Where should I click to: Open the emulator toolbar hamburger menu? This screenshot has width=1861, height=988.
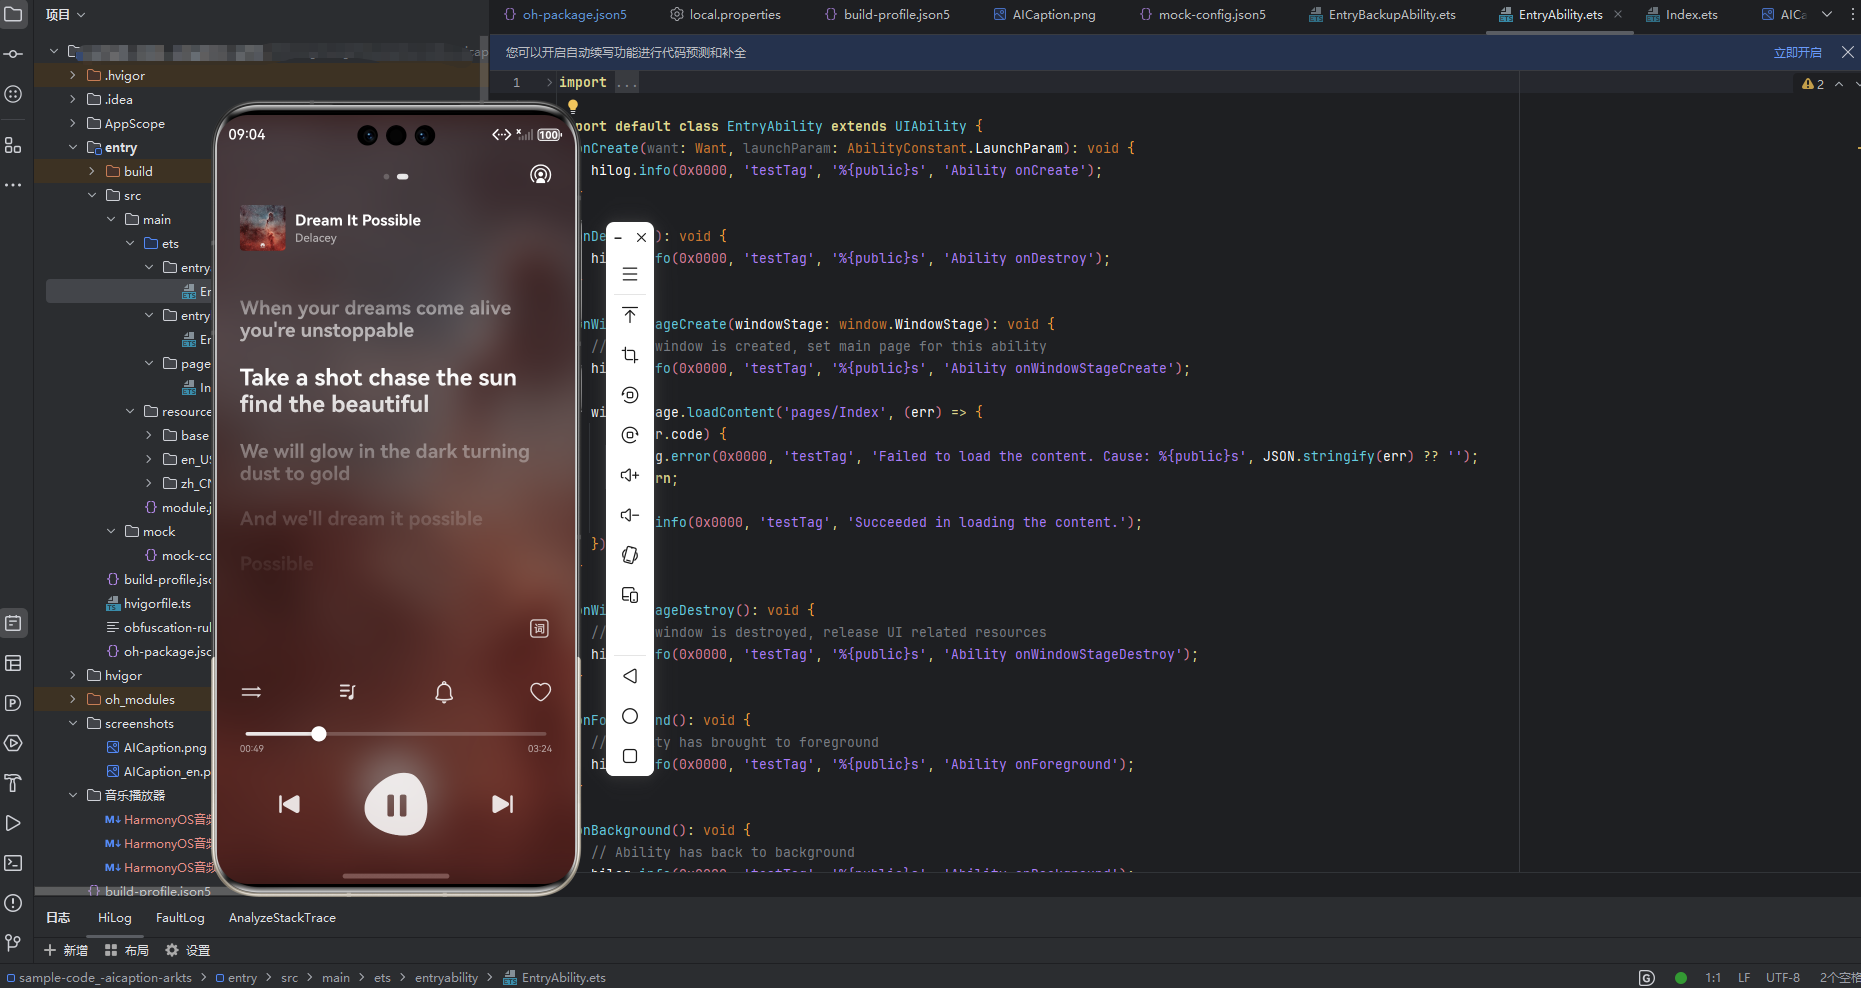click(x=630, y=274)
